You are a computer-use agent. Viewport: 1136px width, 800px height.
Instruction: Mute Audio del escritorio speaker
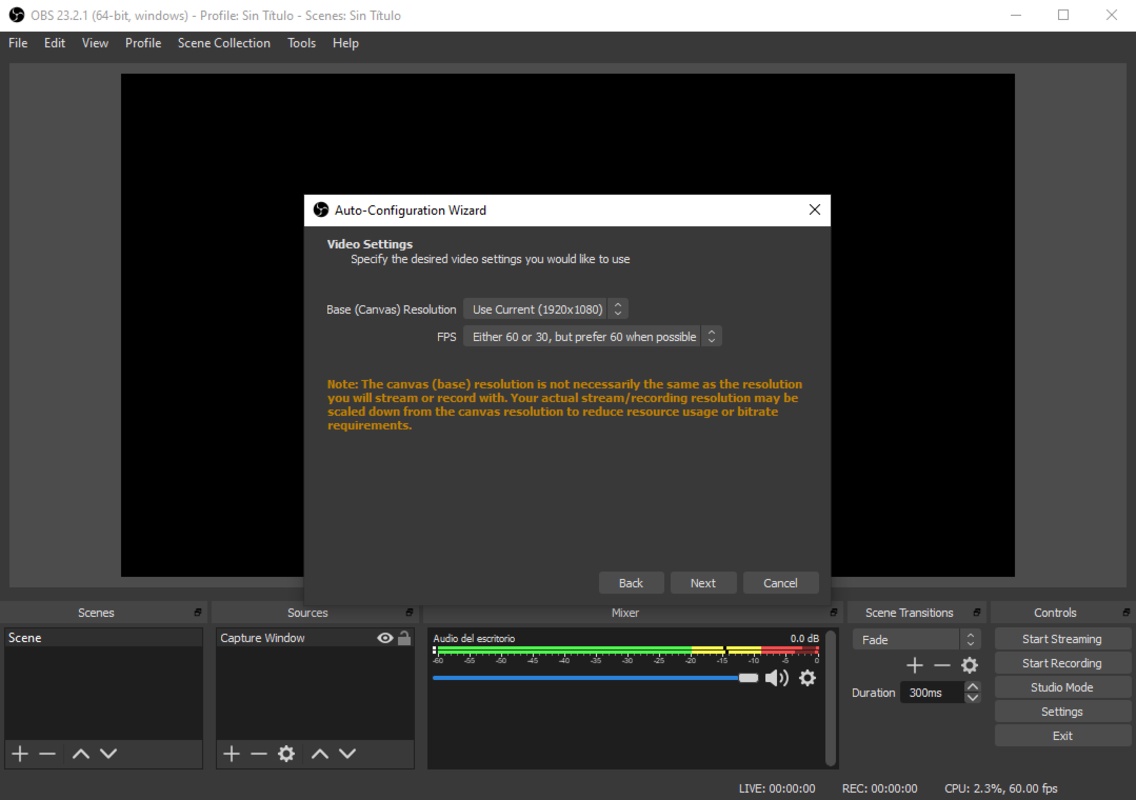click(x=776, y=678)
